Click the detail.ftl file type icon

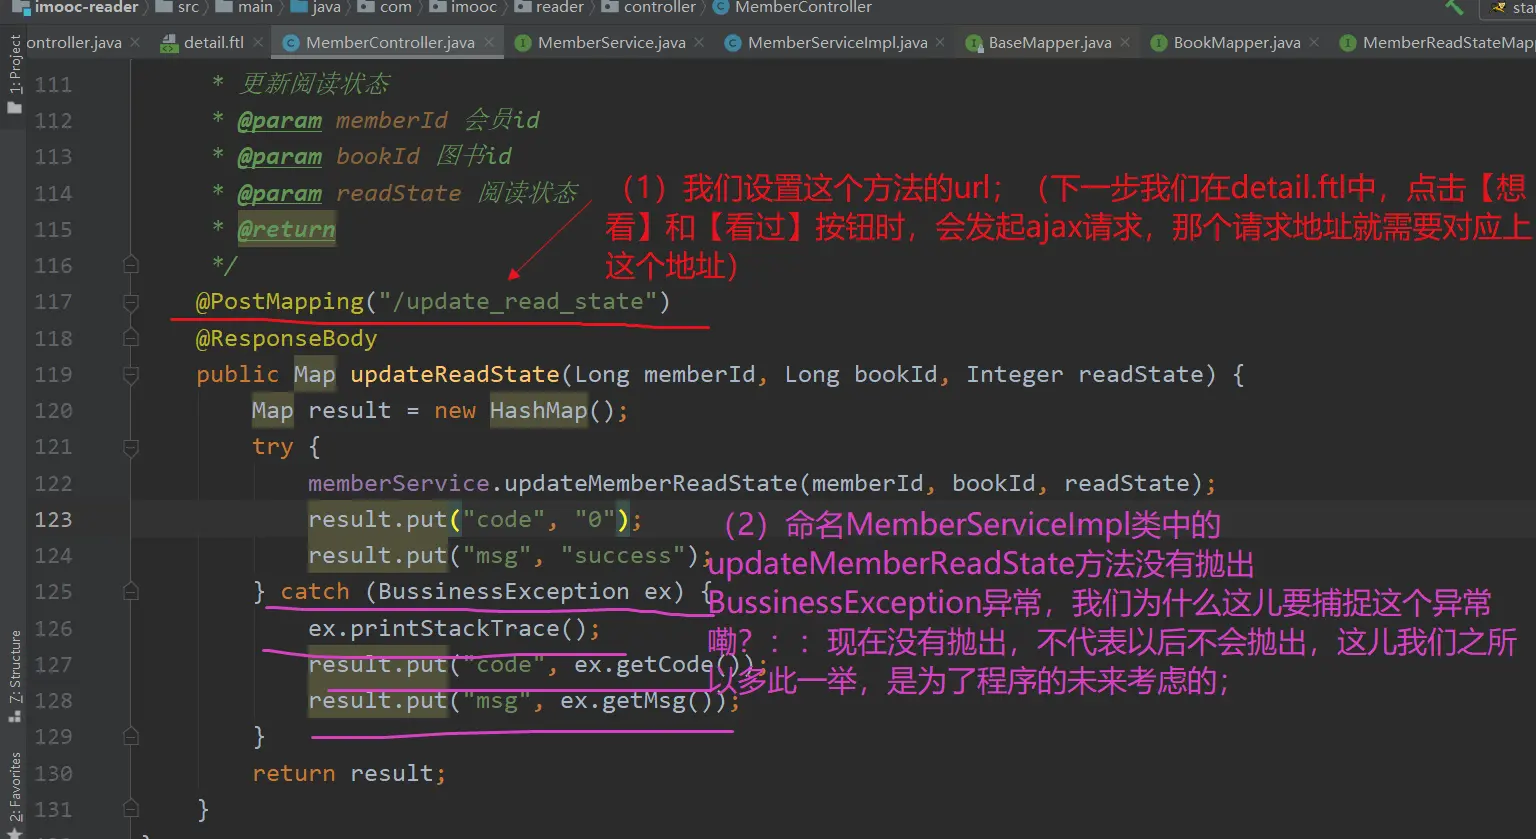(167, 43)
